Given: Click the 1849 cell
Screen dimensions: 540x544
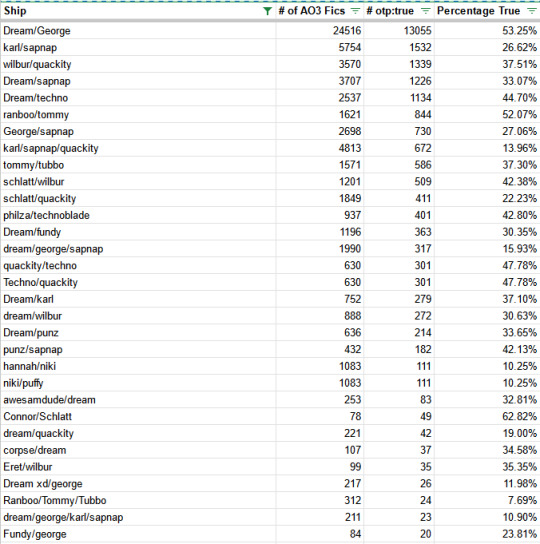Looking at the screenshot, I should pos(320,198).
